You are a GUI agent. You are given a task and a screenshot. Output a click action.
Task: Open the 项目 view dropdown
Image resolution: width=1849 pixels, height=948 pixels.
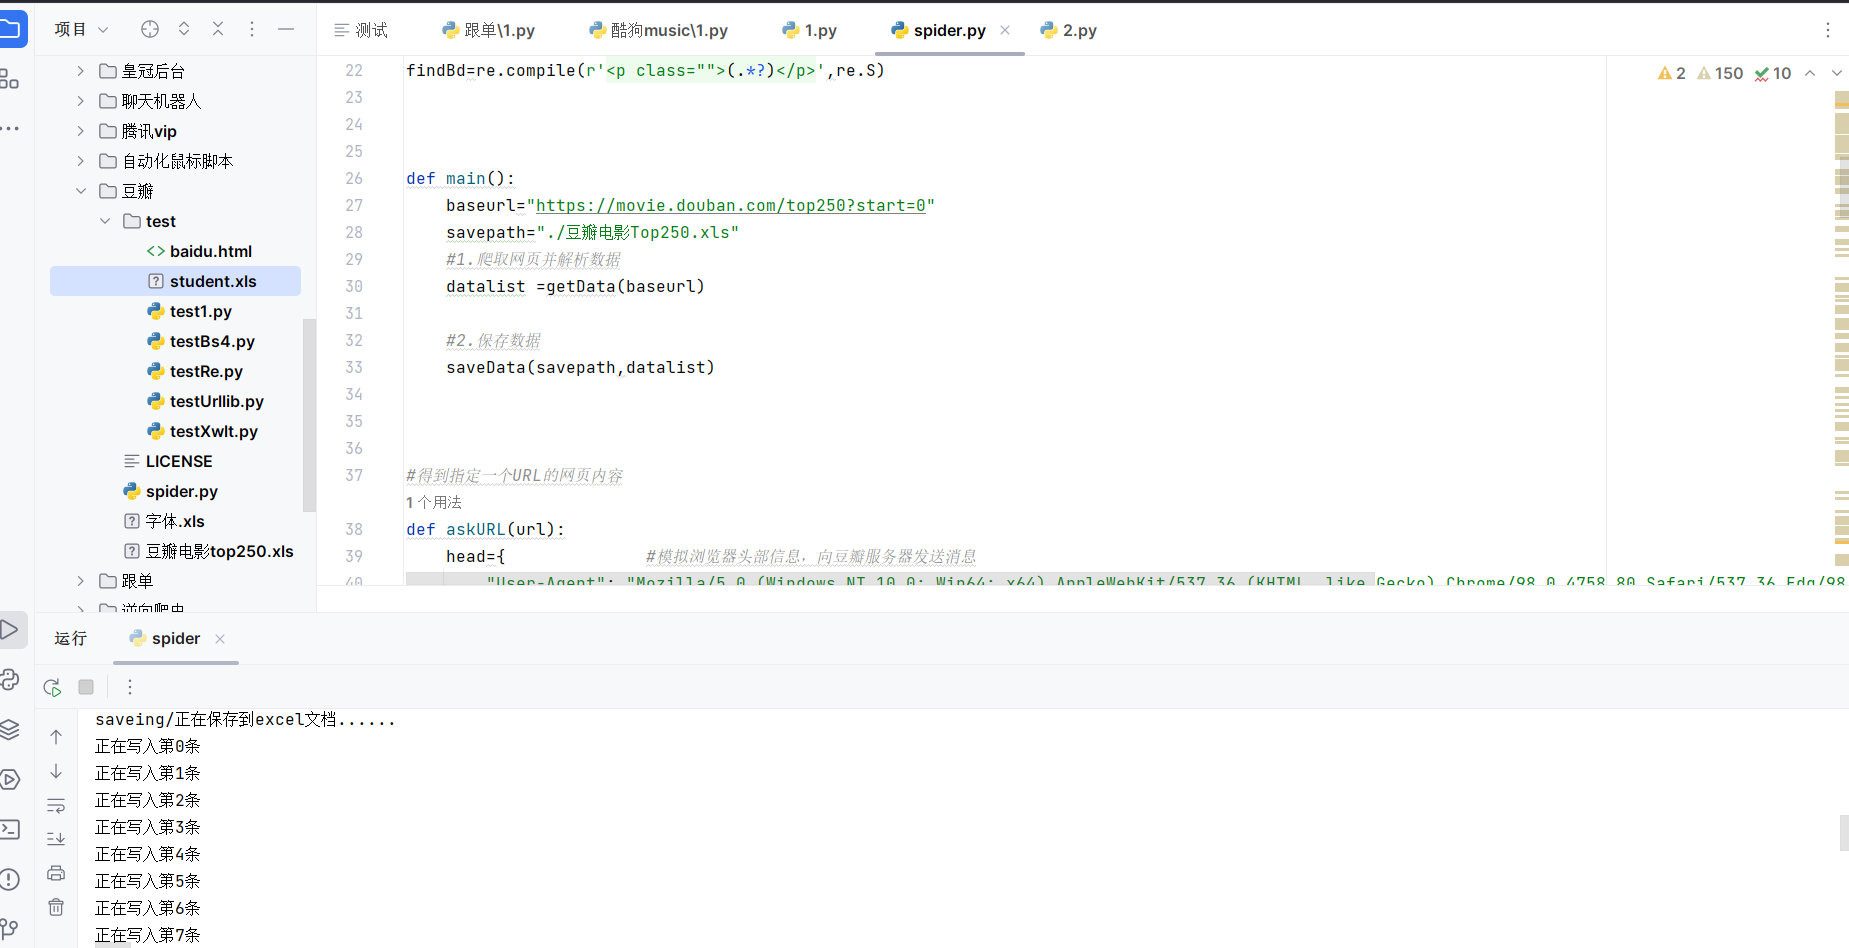(81, 30)
